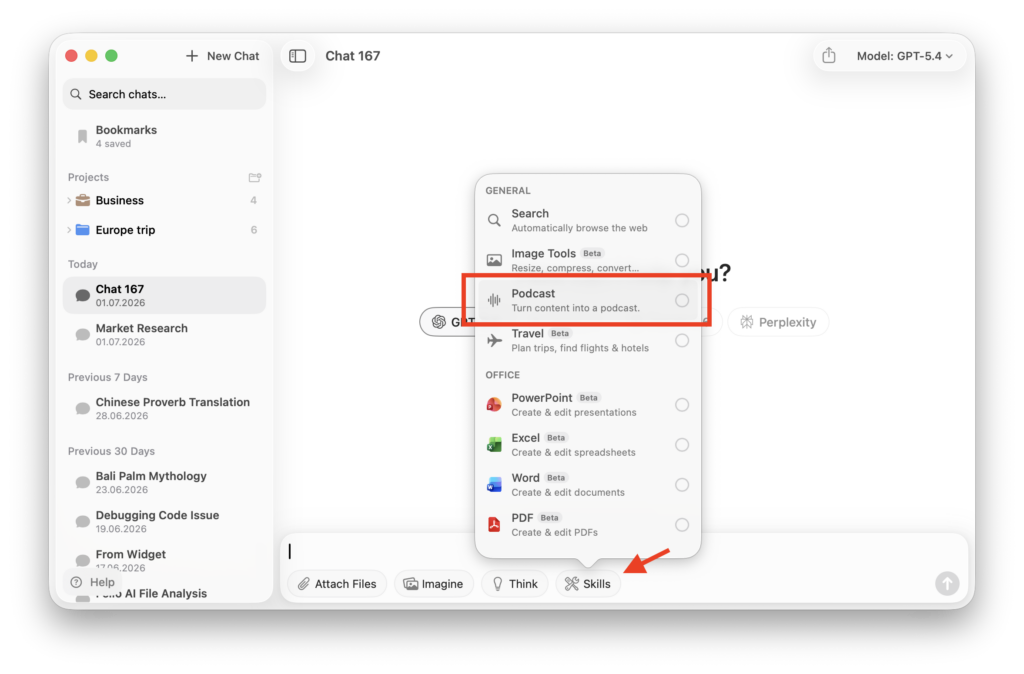The height and width of the screenshot is (674, 1024).
Task: Select the Podcast skill entry
Action: (588, 300)
